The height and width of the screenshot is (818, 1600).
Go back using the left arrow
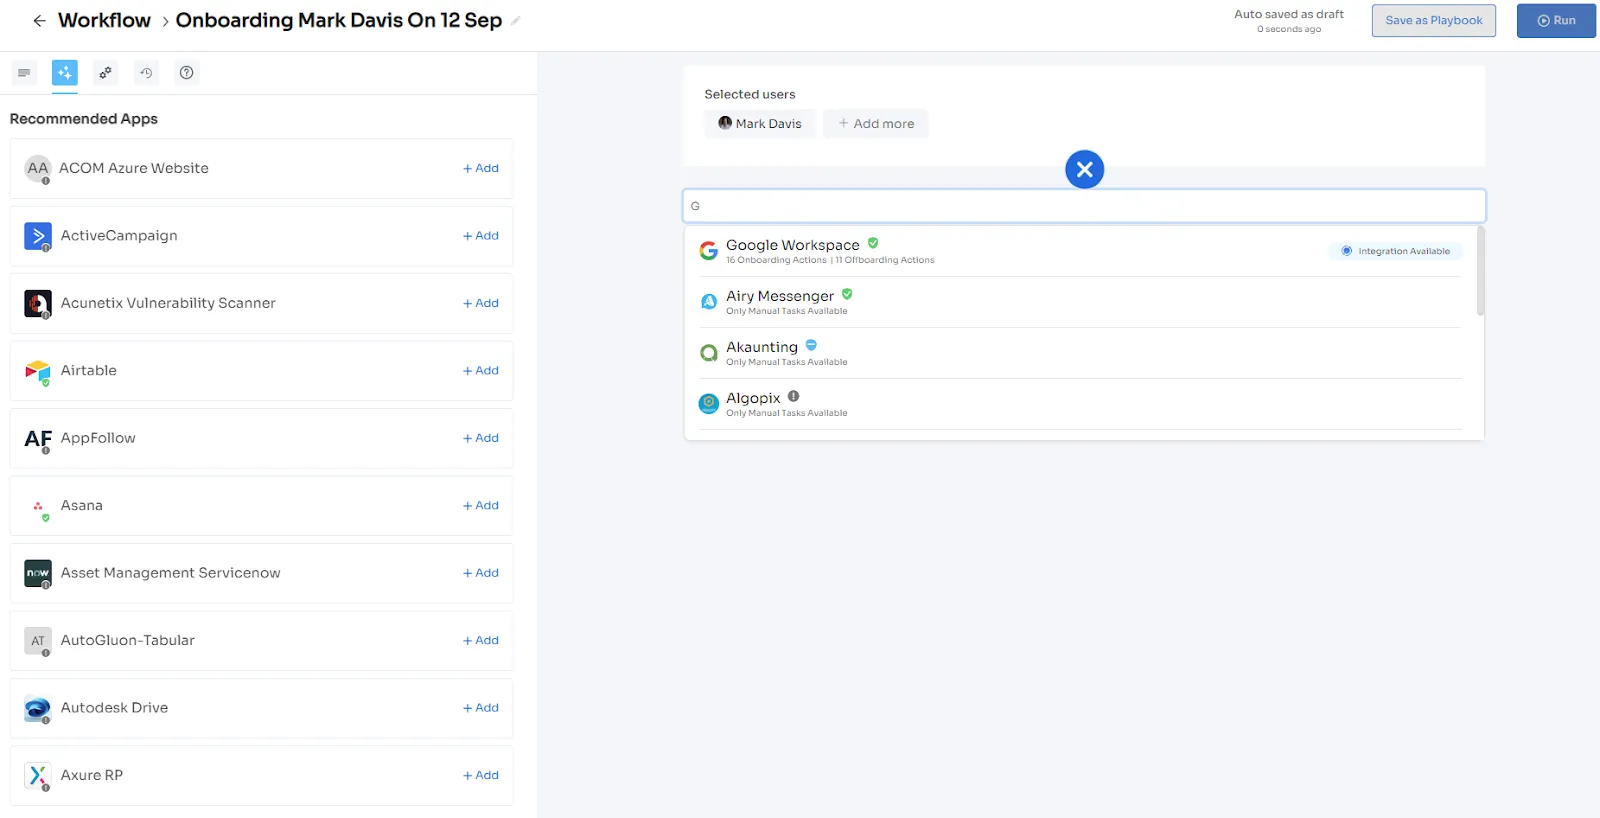[39, 20]
